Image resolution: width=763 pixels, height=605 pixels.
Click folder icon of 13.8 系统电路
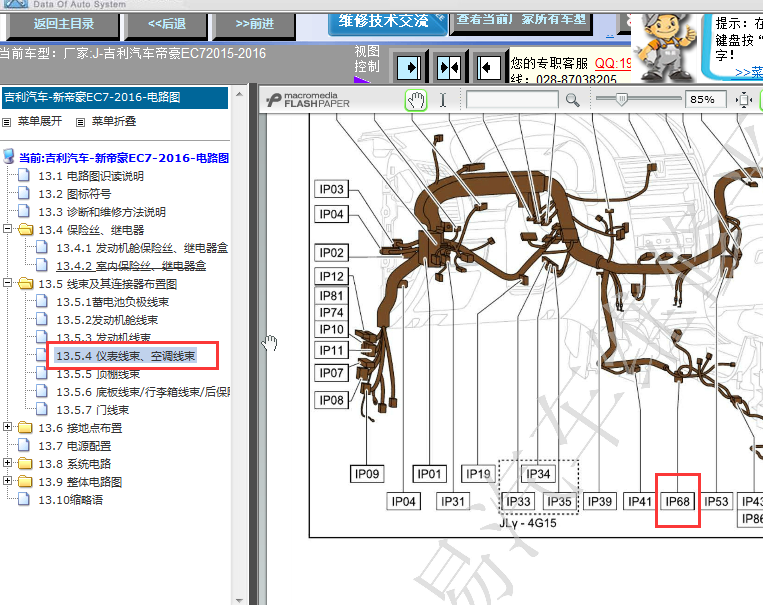click(25, 463)
